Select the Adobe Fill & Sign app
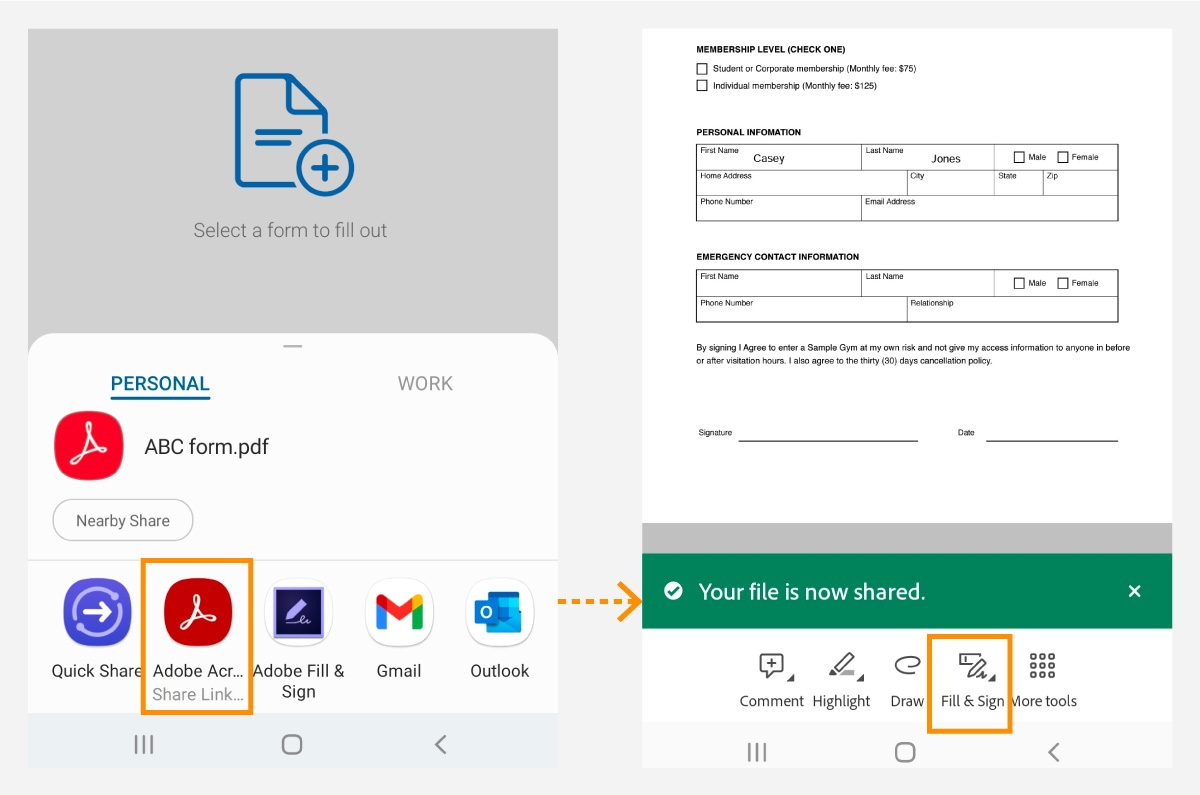 [x=298, y=612]
